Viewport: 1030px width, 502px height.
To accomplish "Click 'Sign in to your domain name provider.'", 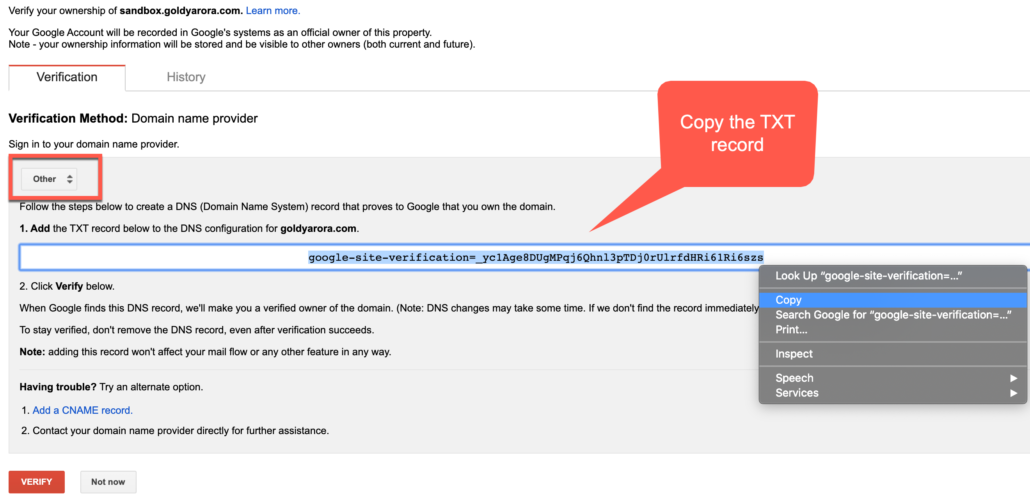I will (x=94, y=144).
